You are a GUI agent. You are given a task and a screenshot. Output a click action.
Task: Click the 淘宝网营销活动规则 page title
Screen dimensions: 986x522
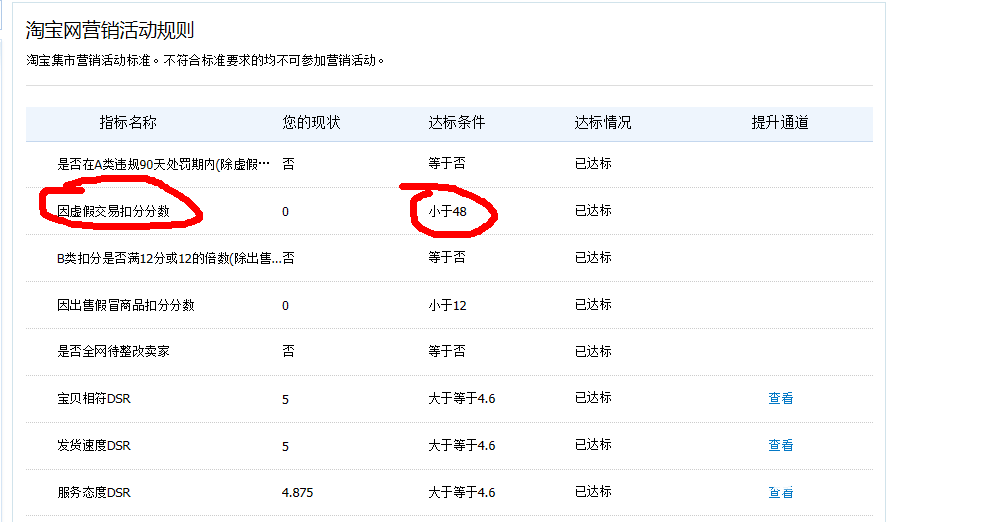coord(110,31)
